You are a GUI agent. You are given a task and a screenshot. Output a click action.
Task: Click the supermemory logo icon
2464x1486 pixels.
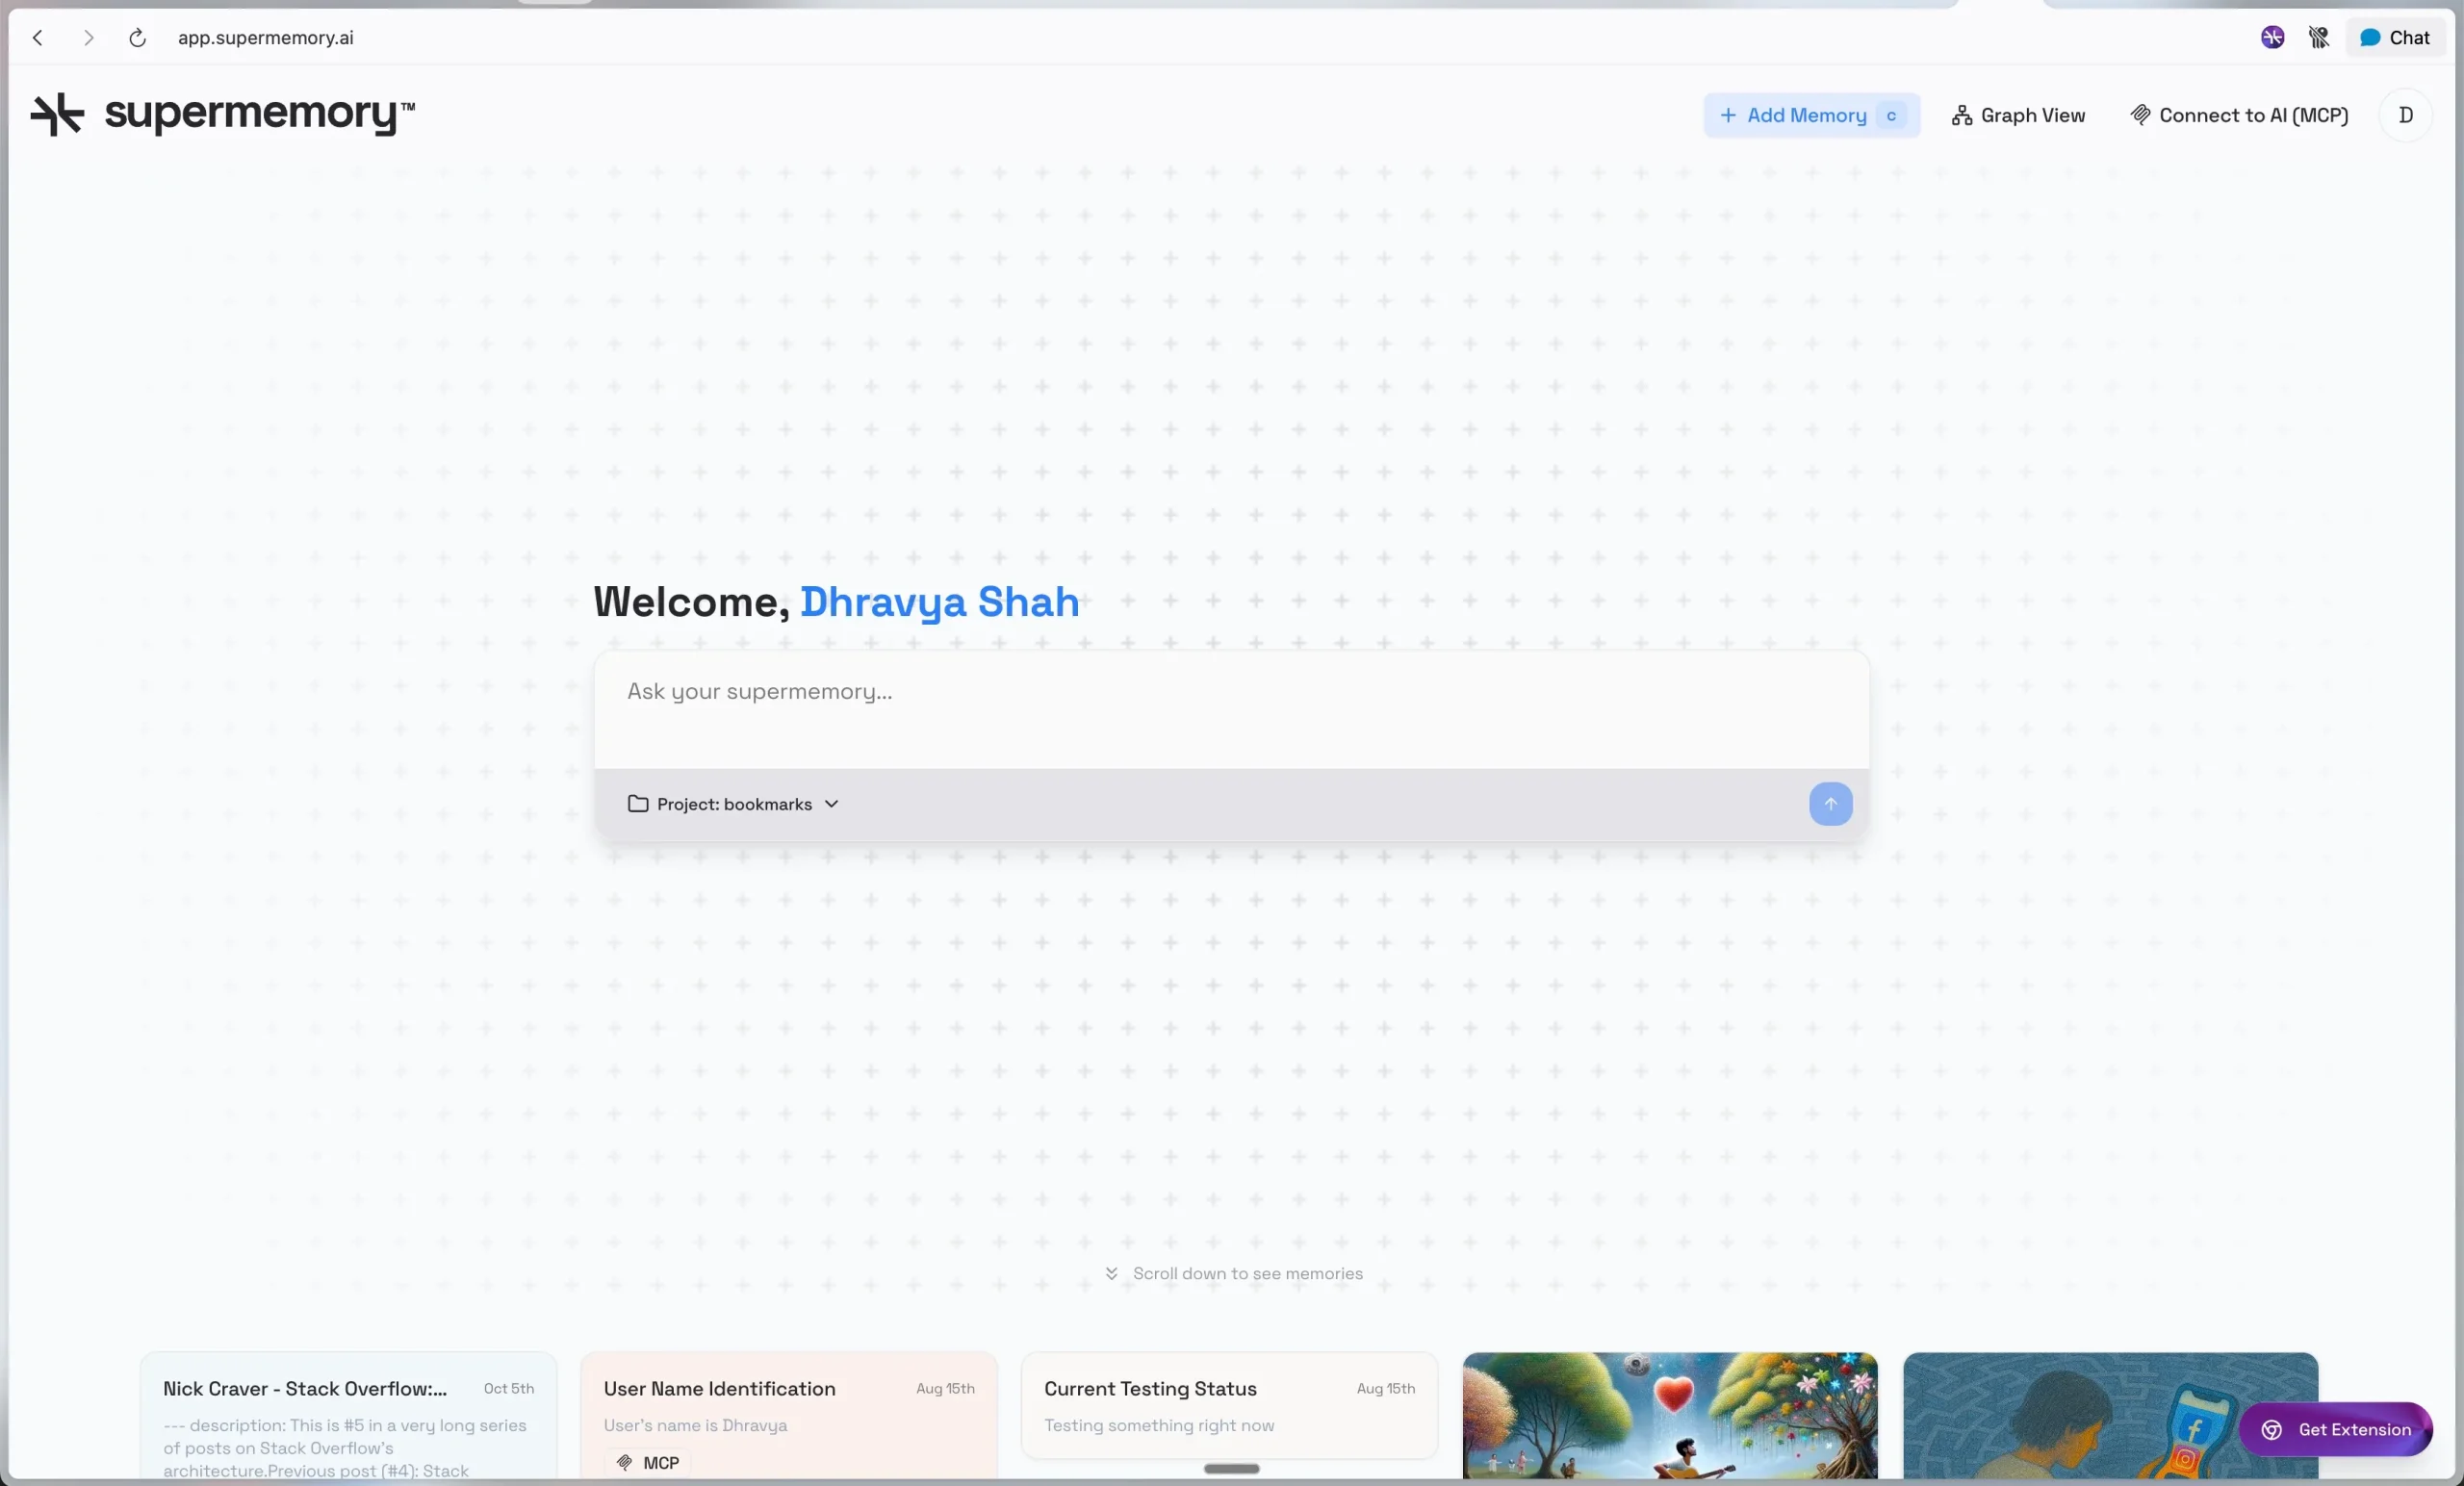click(x=57, y=114)
